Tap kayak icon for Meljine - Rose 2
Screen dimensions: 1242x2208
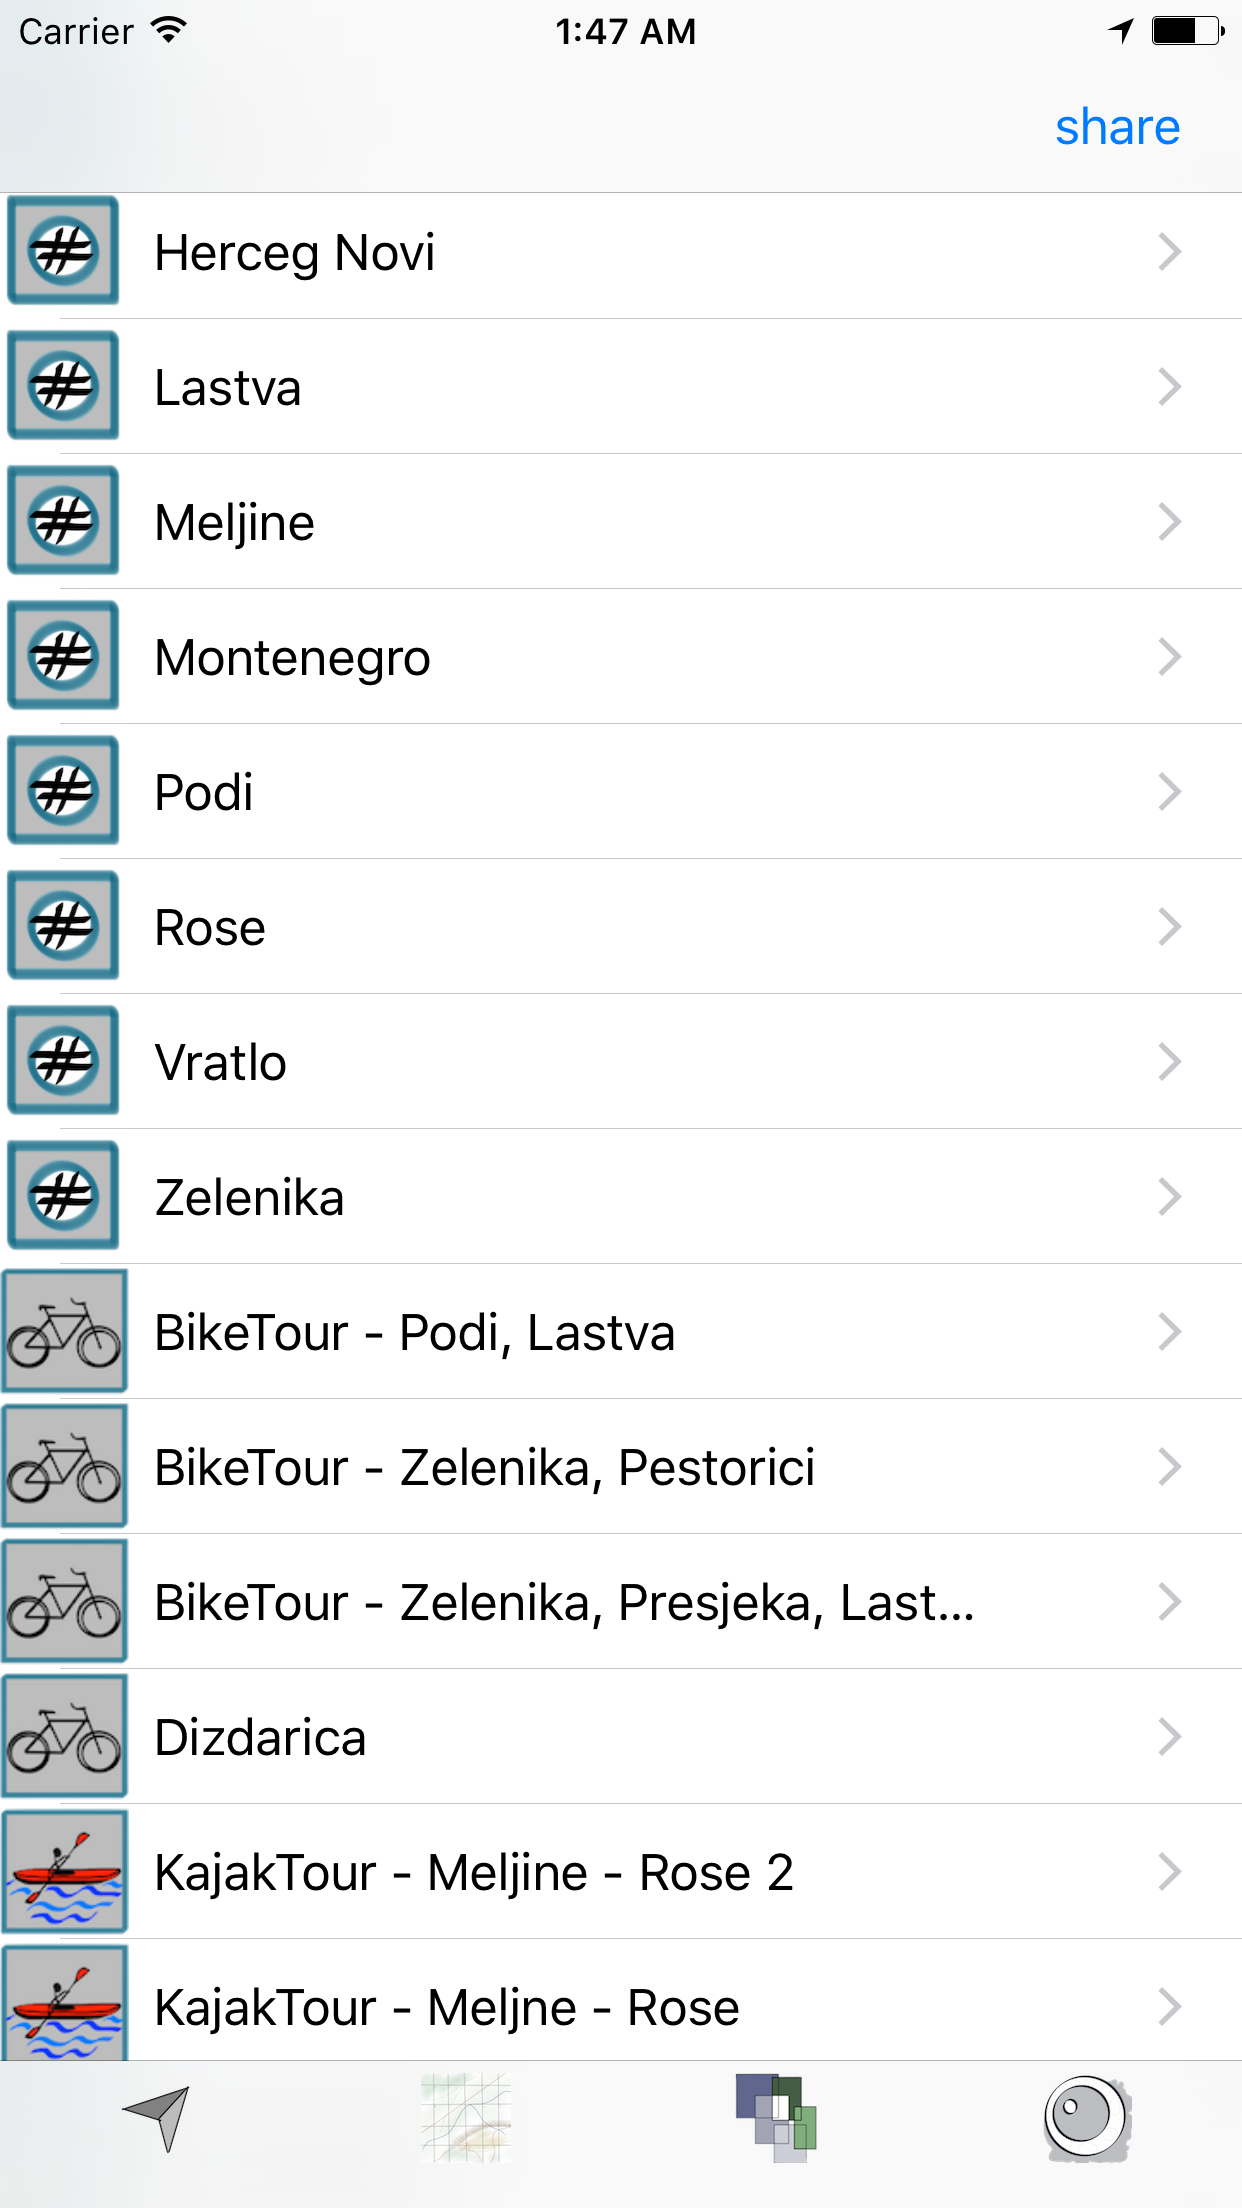point(64,1872)
